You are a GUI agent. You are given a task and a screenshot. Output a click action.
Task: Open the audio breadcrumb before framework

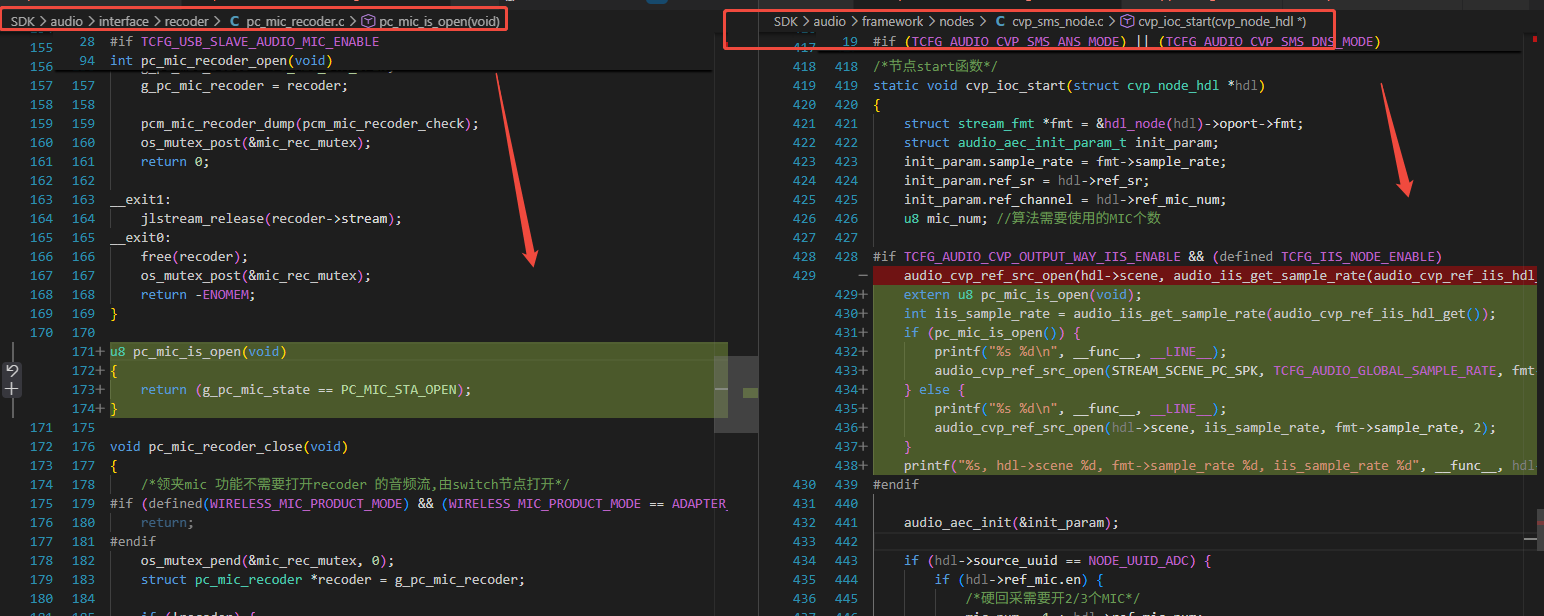pyautogui.click(x=830, y=20)
